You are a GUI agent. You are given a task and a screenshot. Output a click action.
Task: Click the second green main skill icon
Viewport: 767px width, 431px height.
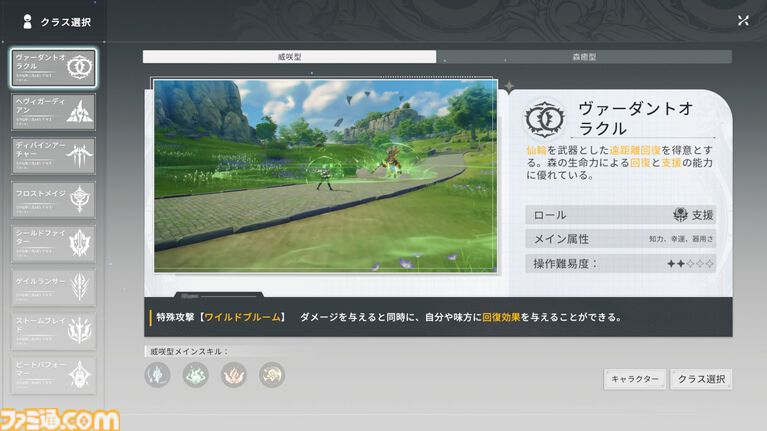point(196,374)
